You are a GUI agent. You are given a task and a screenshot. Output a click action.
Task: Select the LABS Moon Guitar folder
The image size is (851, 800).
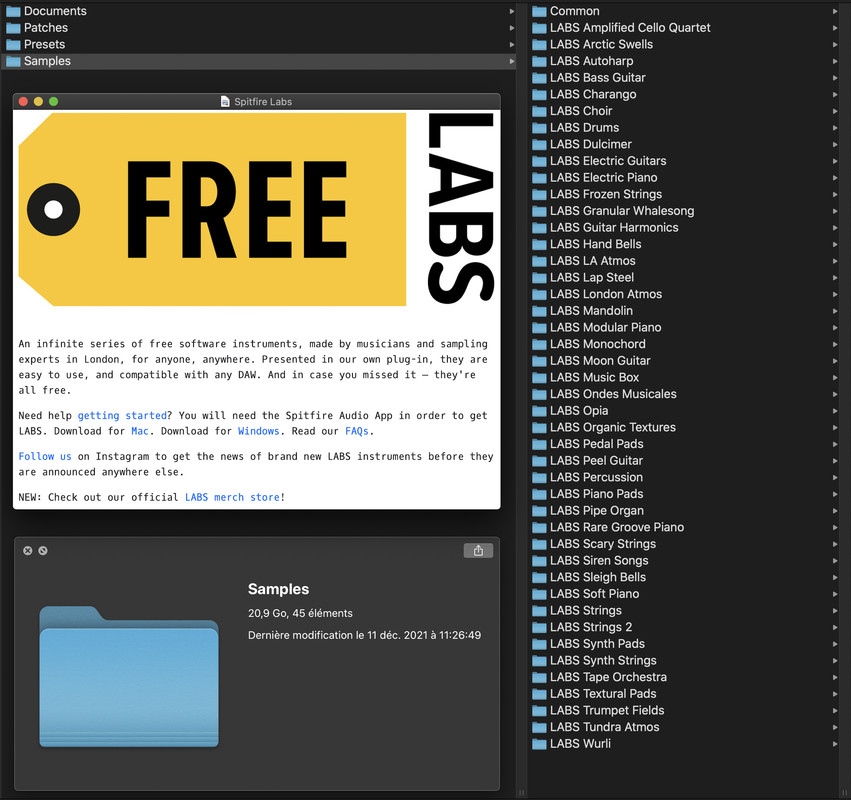point(685,361)
